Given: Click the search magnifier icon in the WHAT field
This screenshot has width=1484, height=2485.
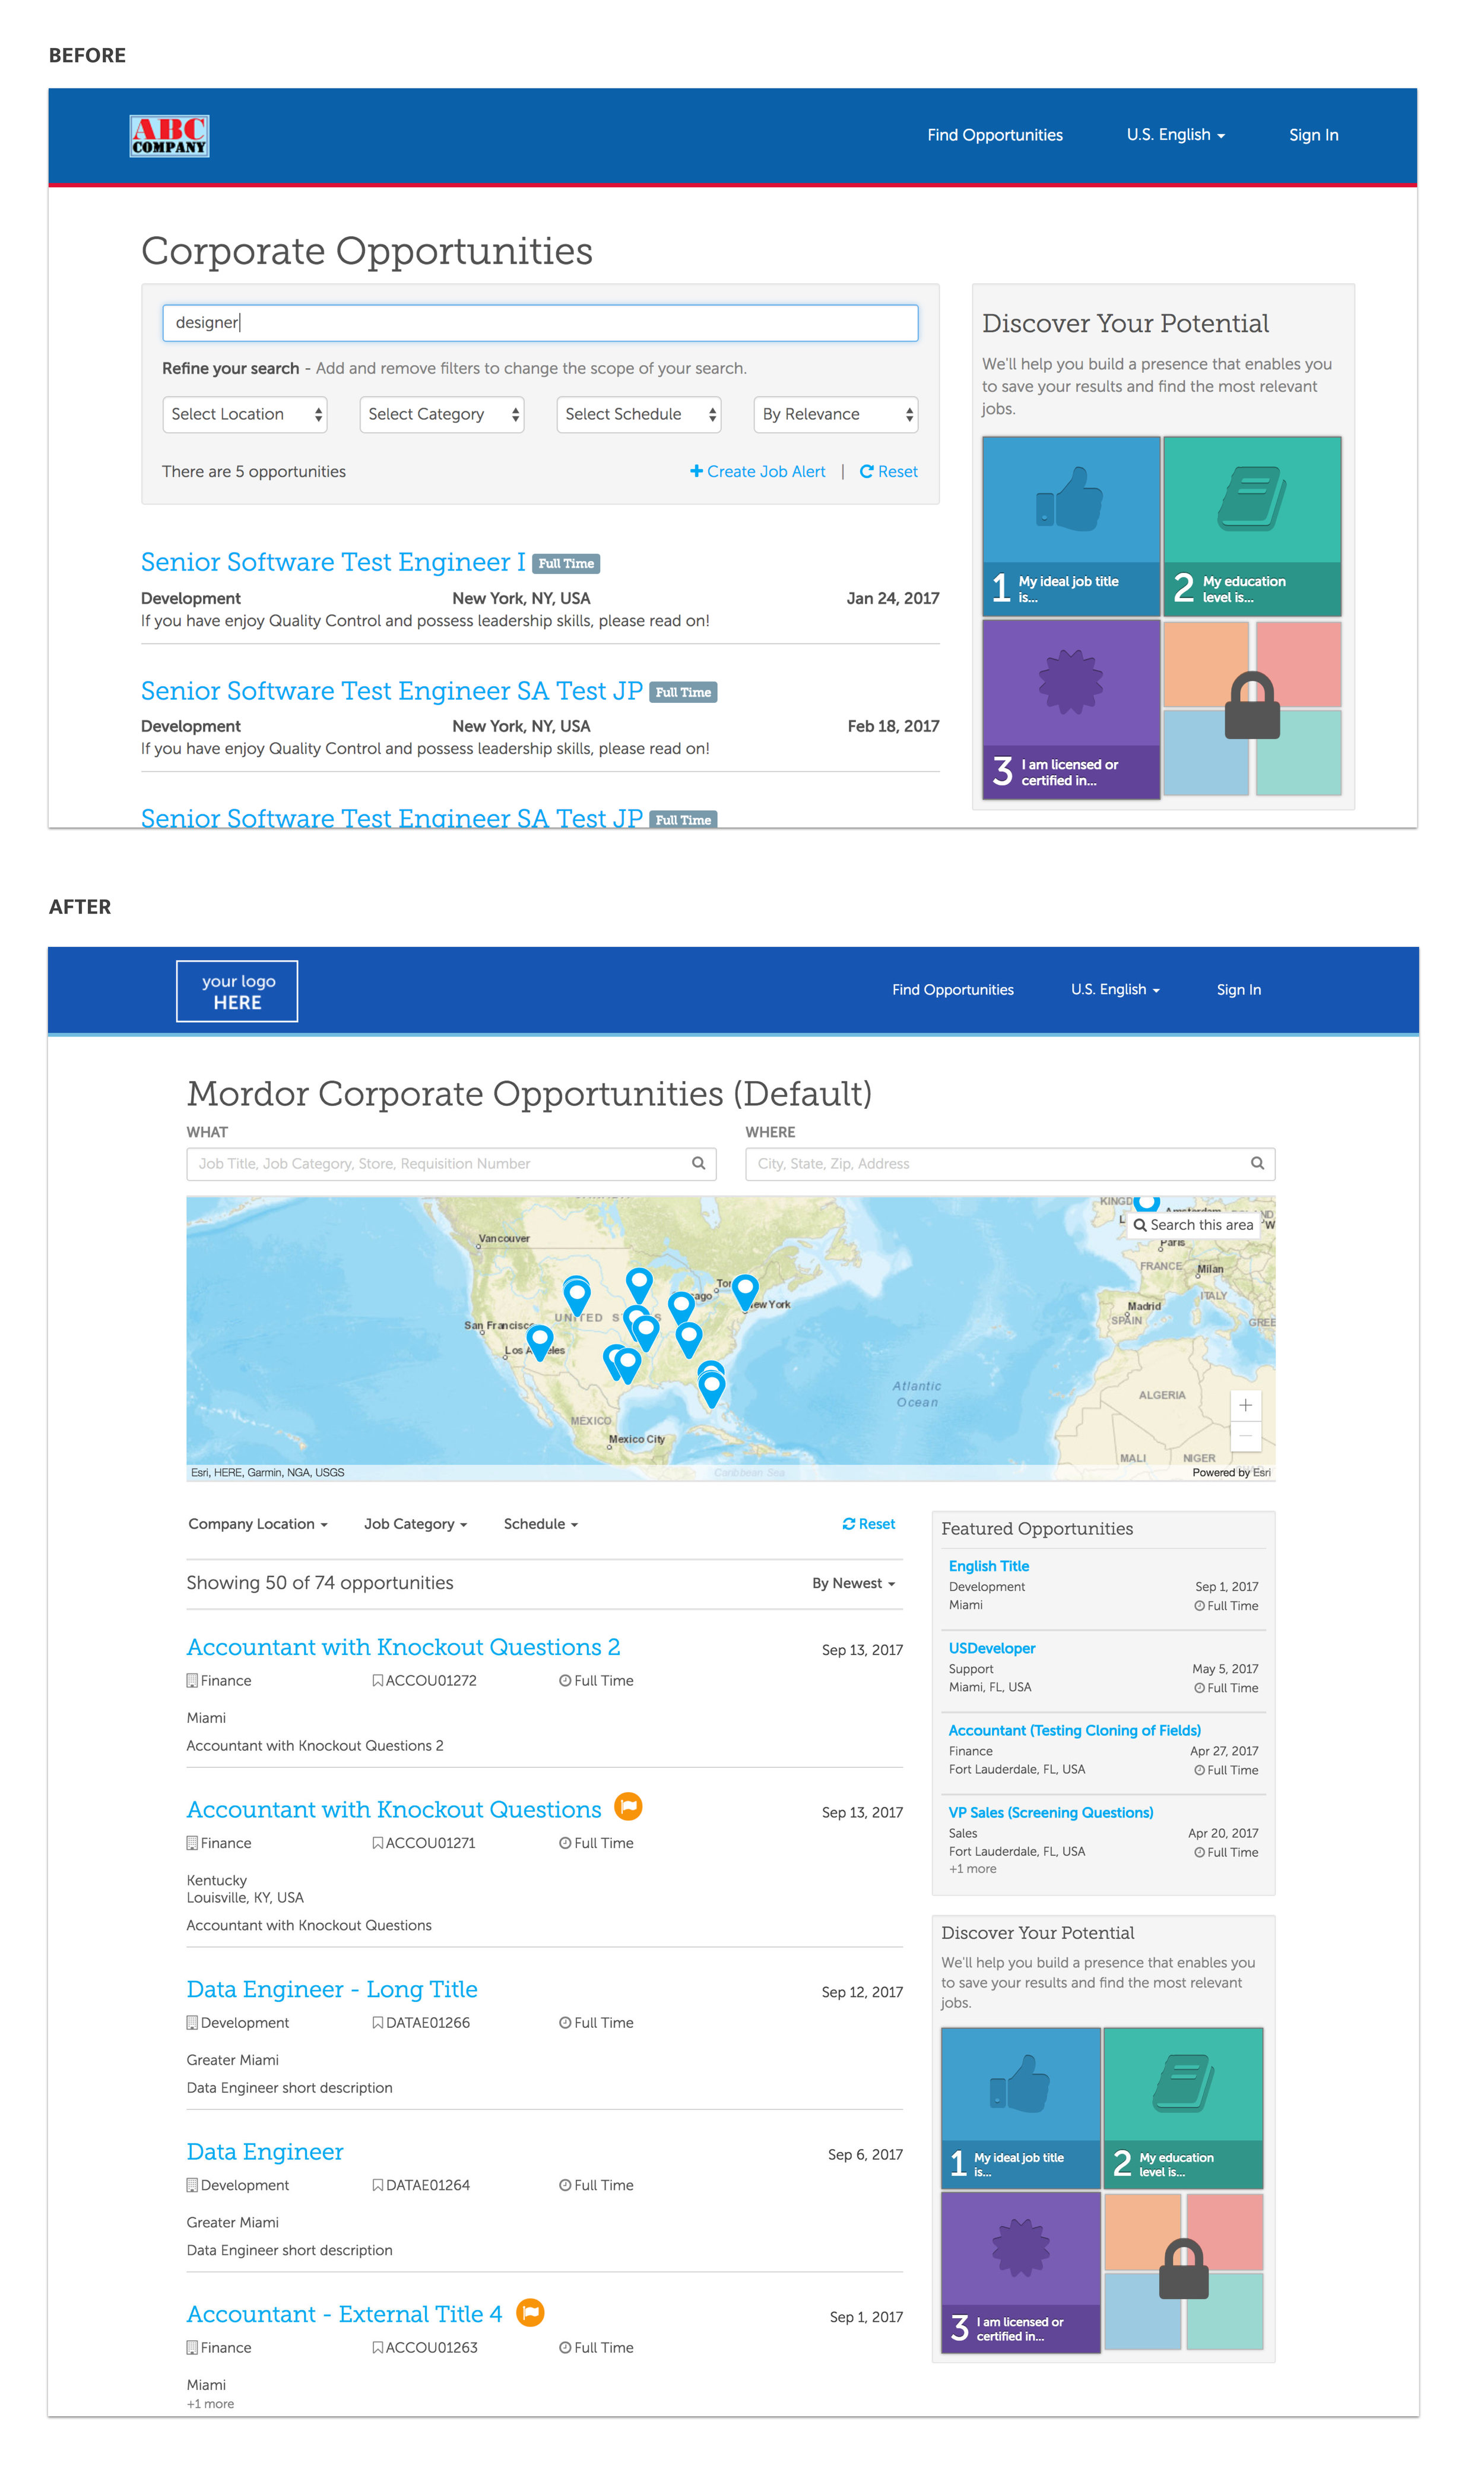Looking at the screenshot, I should click(x=698, y=1163).
